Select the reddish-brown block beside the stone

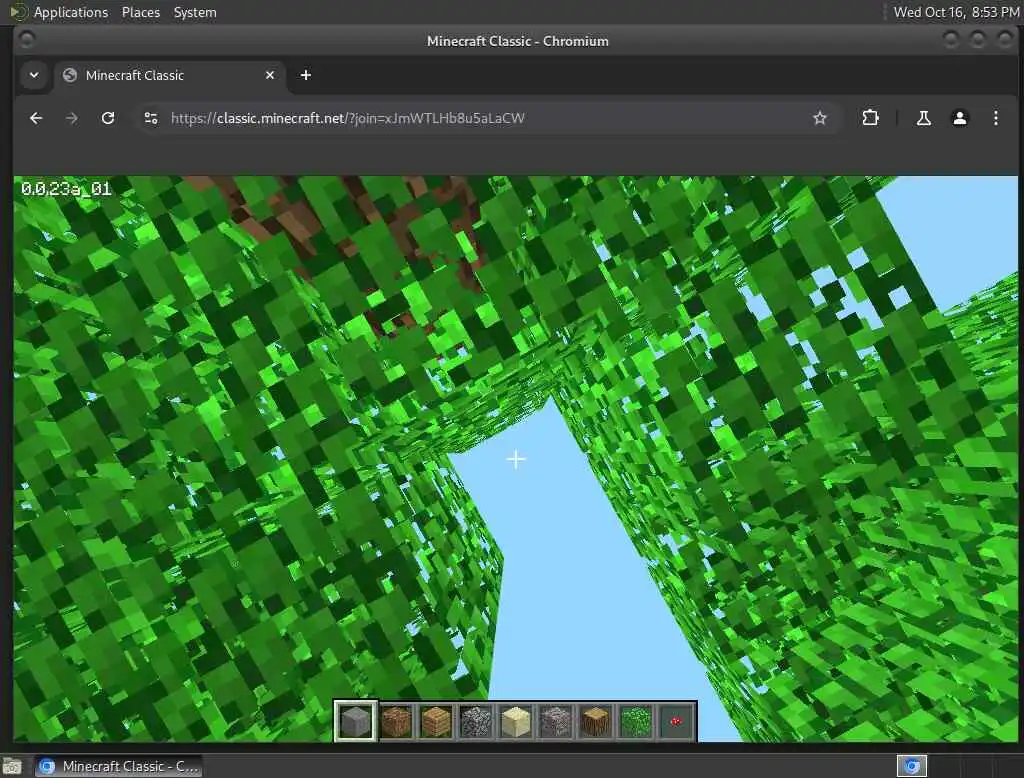(x=396, y=722)
